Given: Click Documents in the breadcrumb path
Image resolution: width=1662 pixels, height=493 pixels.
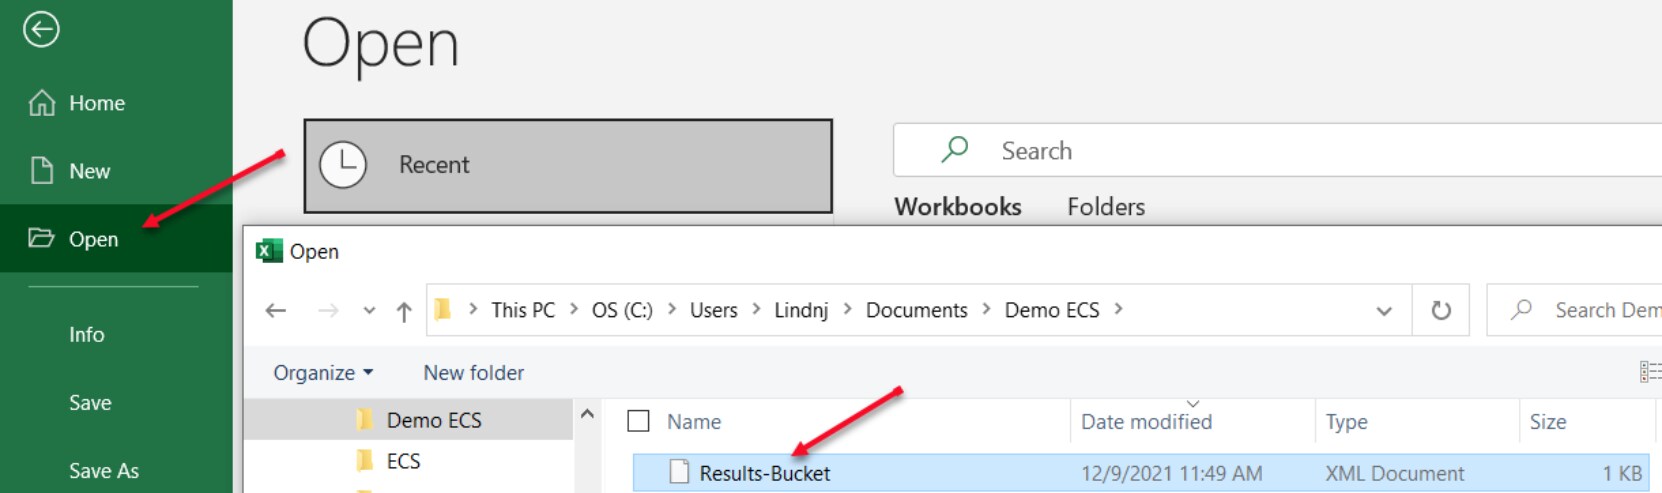Looking at the screenshot, I should [x=917, y=310].
